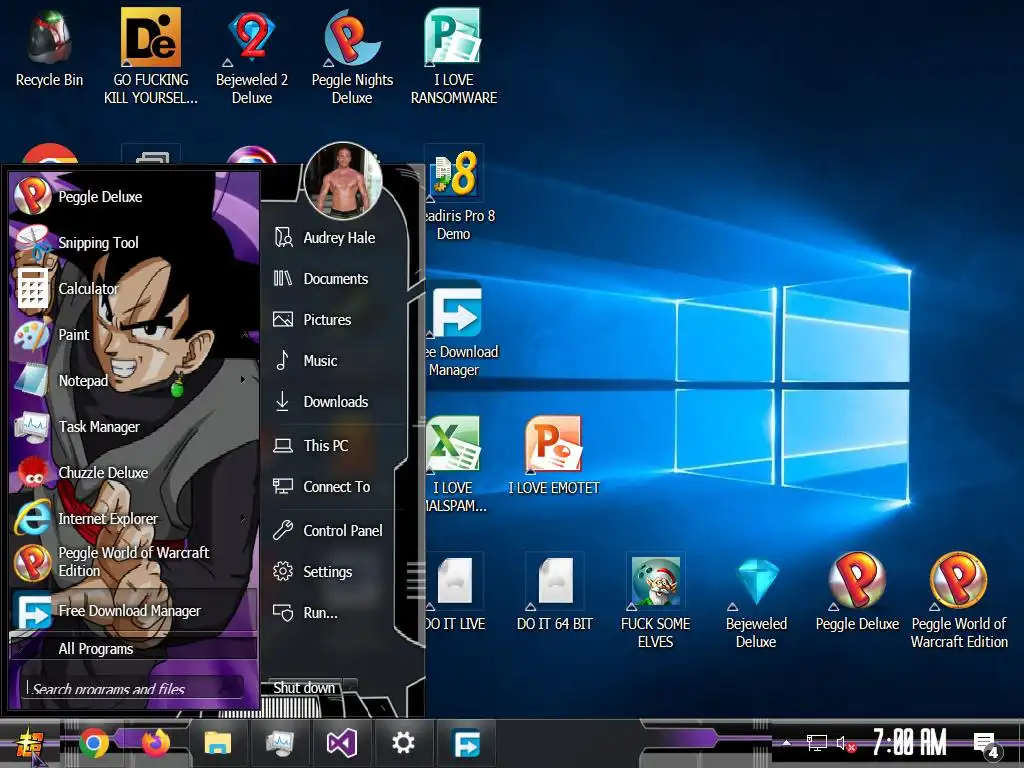Click the muted volume tray icon
This screenshot has width=1024, height=768.
[x=846, y=743]
